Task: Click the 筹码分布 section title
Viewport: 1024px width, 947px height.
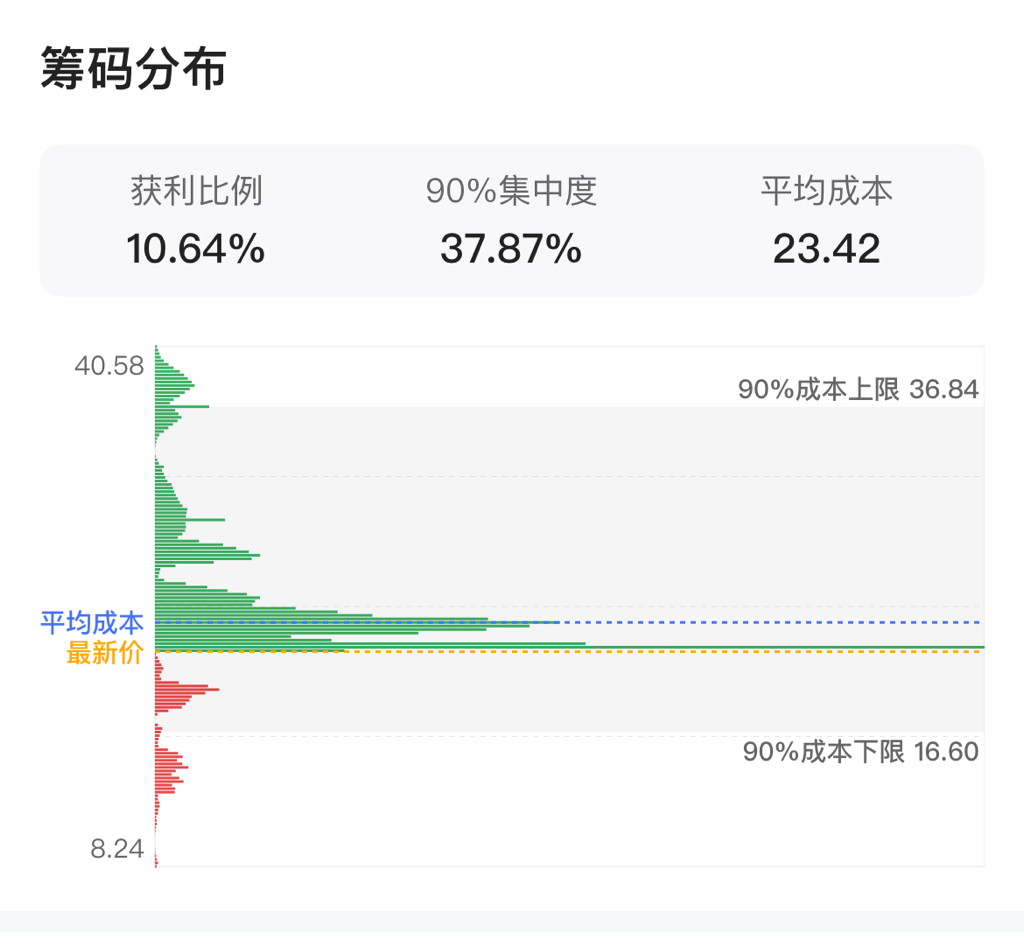Action: (133, 70)
